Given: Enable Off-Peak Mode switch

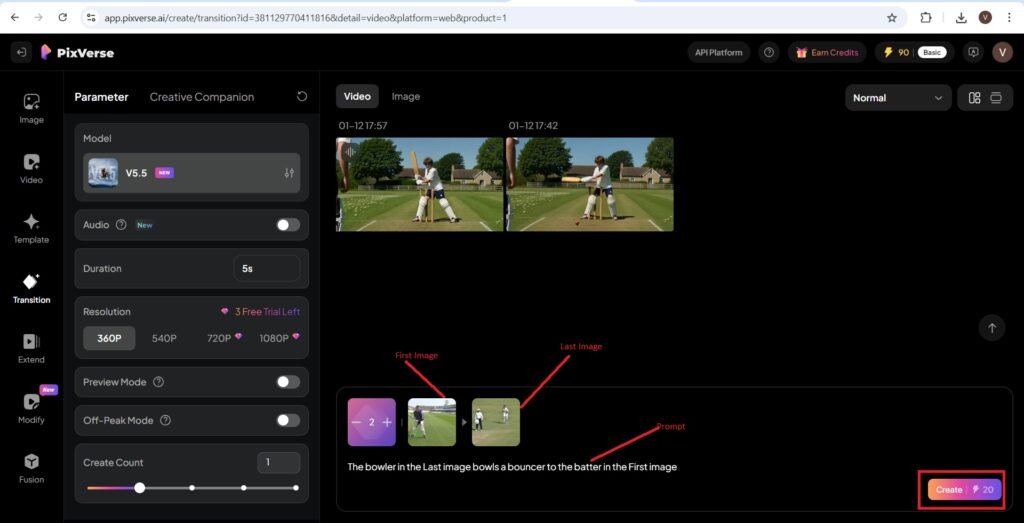Looking at the screenshot, I should click(288, 421).
